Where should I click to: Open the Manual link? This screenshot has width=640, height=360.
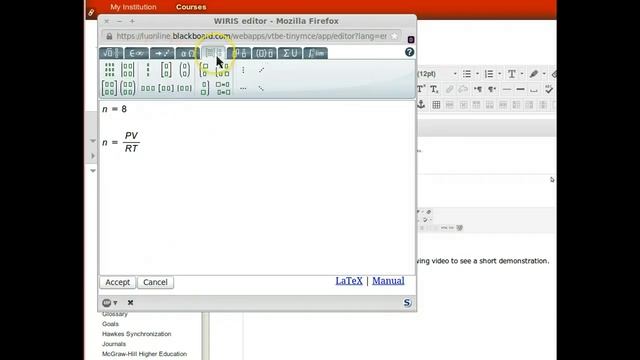[x=388, y=281]
